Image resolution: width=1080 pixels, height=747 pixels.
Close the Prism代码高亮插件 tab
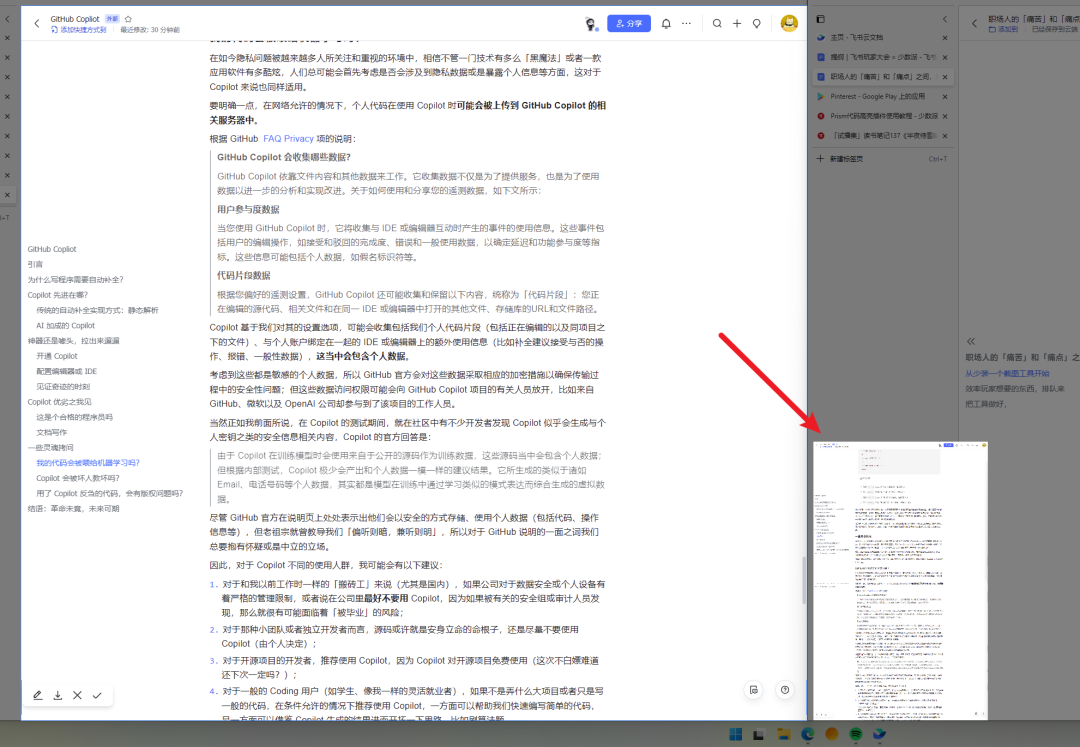point(945,116)
